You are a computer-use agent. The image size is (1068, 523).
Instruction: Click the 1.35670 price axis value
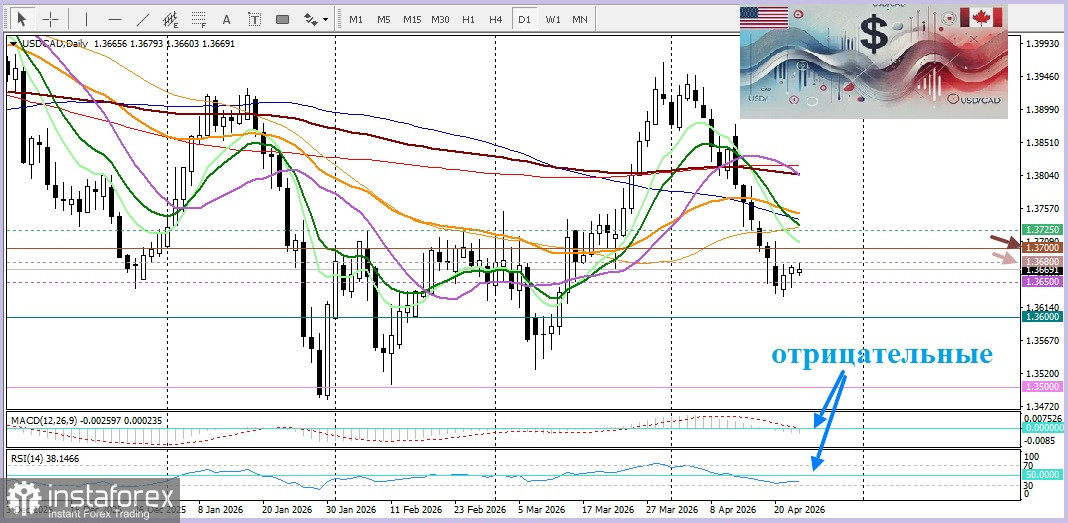[1042, 340]
